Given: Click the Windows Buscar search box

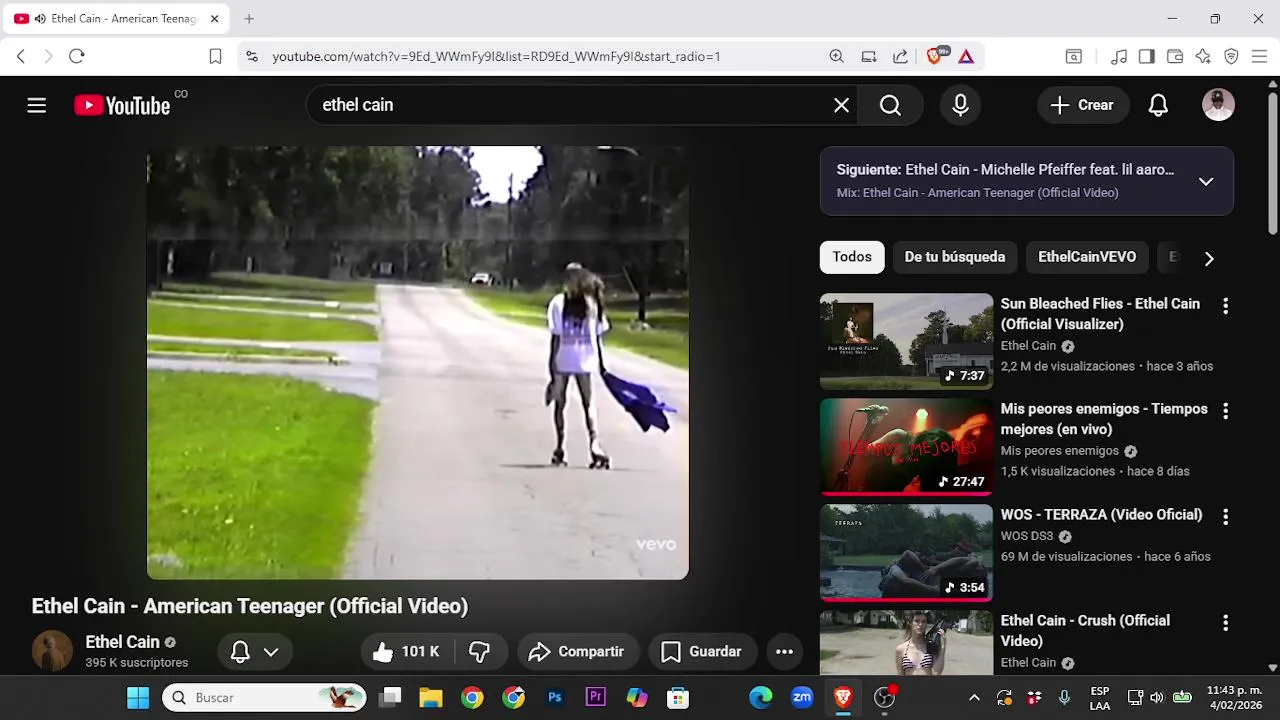Looking at the screenshot, I should tap(264, 698).
